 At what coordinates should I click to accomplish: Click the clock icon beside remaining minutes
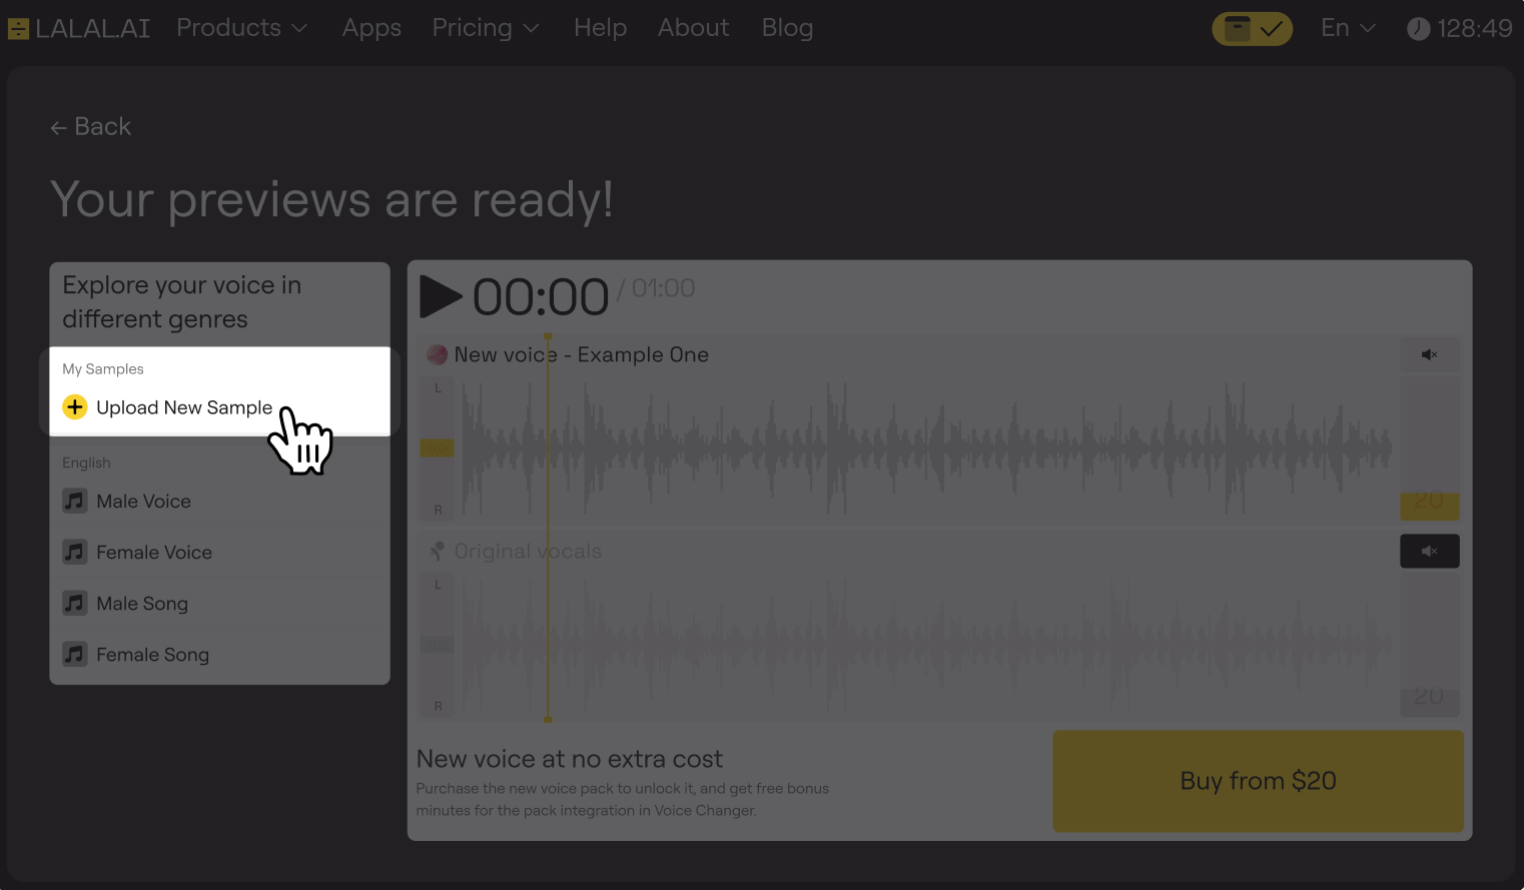1418,29
